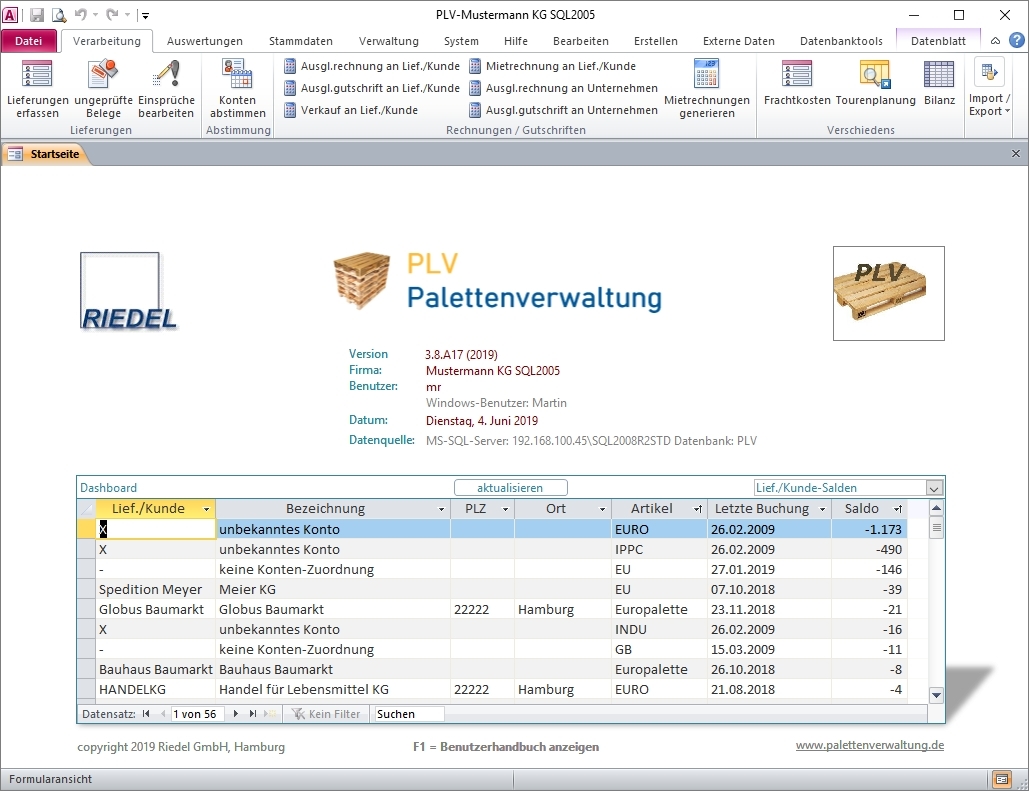
Task: Switch to the Auswertungen ribbon tab
Action: pos(205,41)
